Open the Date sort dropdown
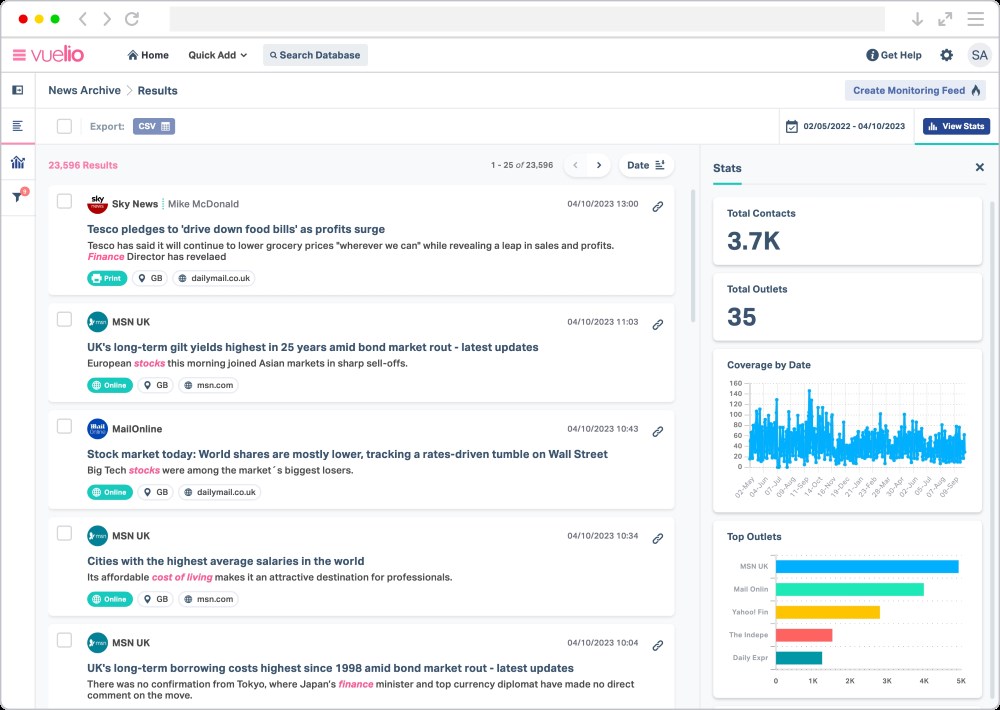This screenshot has width=1000, height=710. (x=646, y=165)
